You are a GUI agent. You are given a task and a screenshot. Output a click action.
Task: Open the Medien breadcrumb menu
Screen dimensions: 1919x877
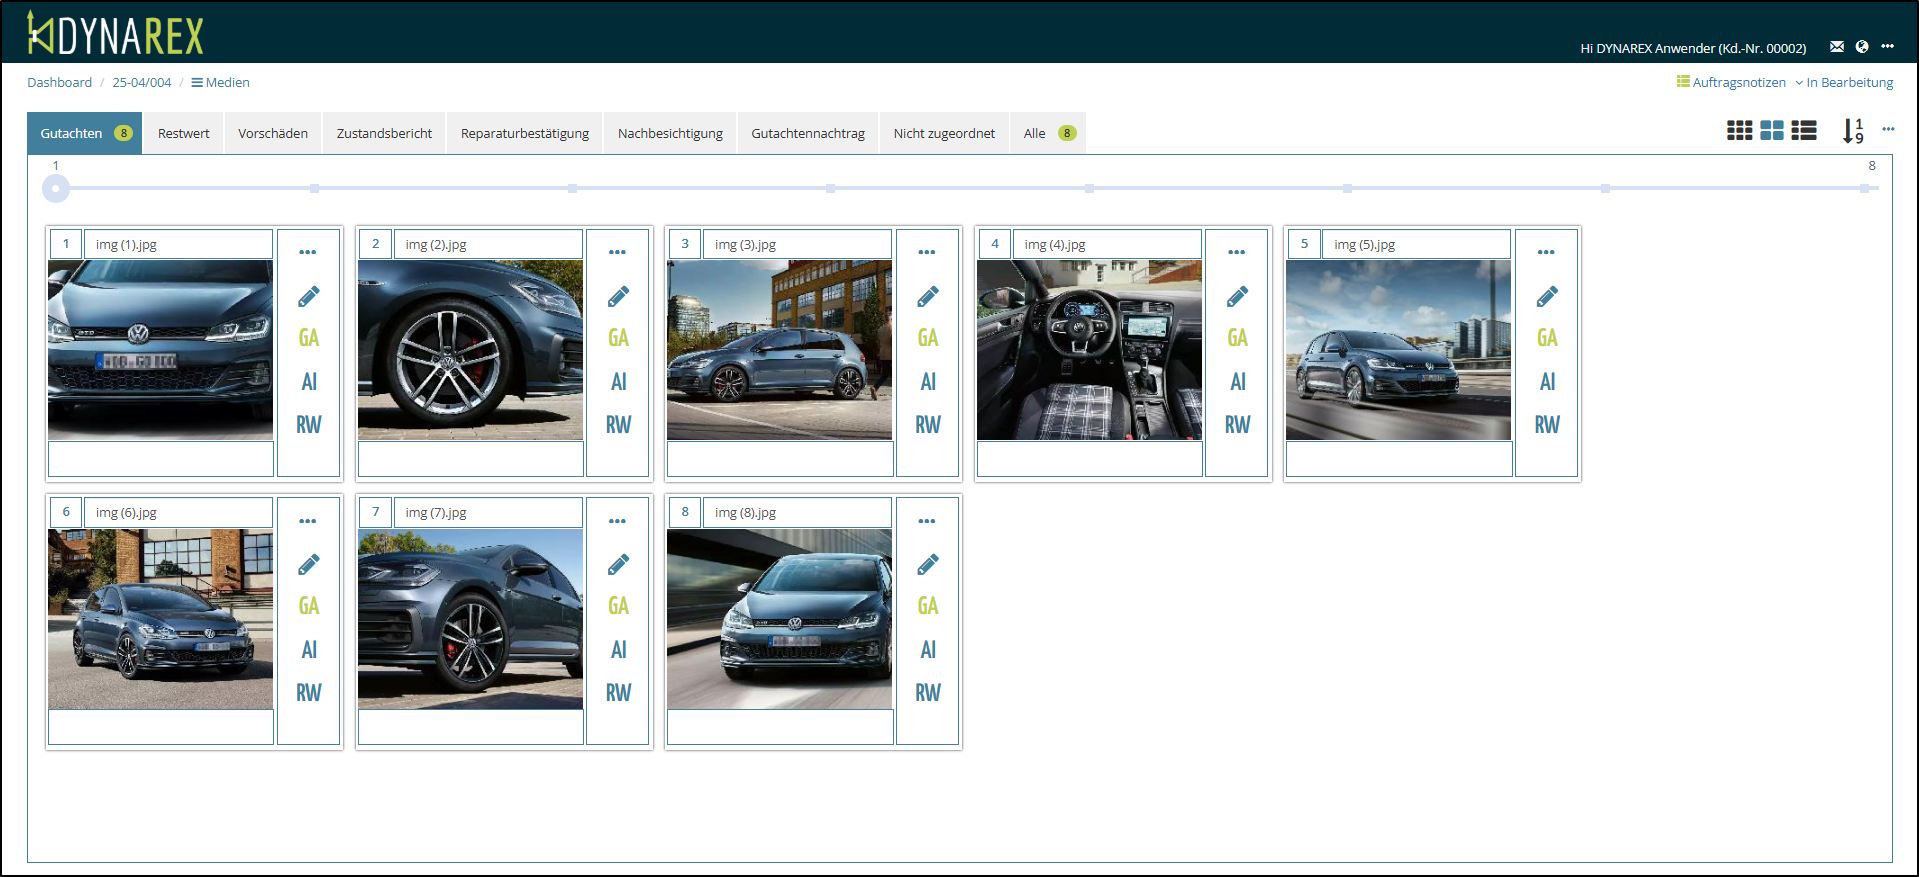point(220,83)
